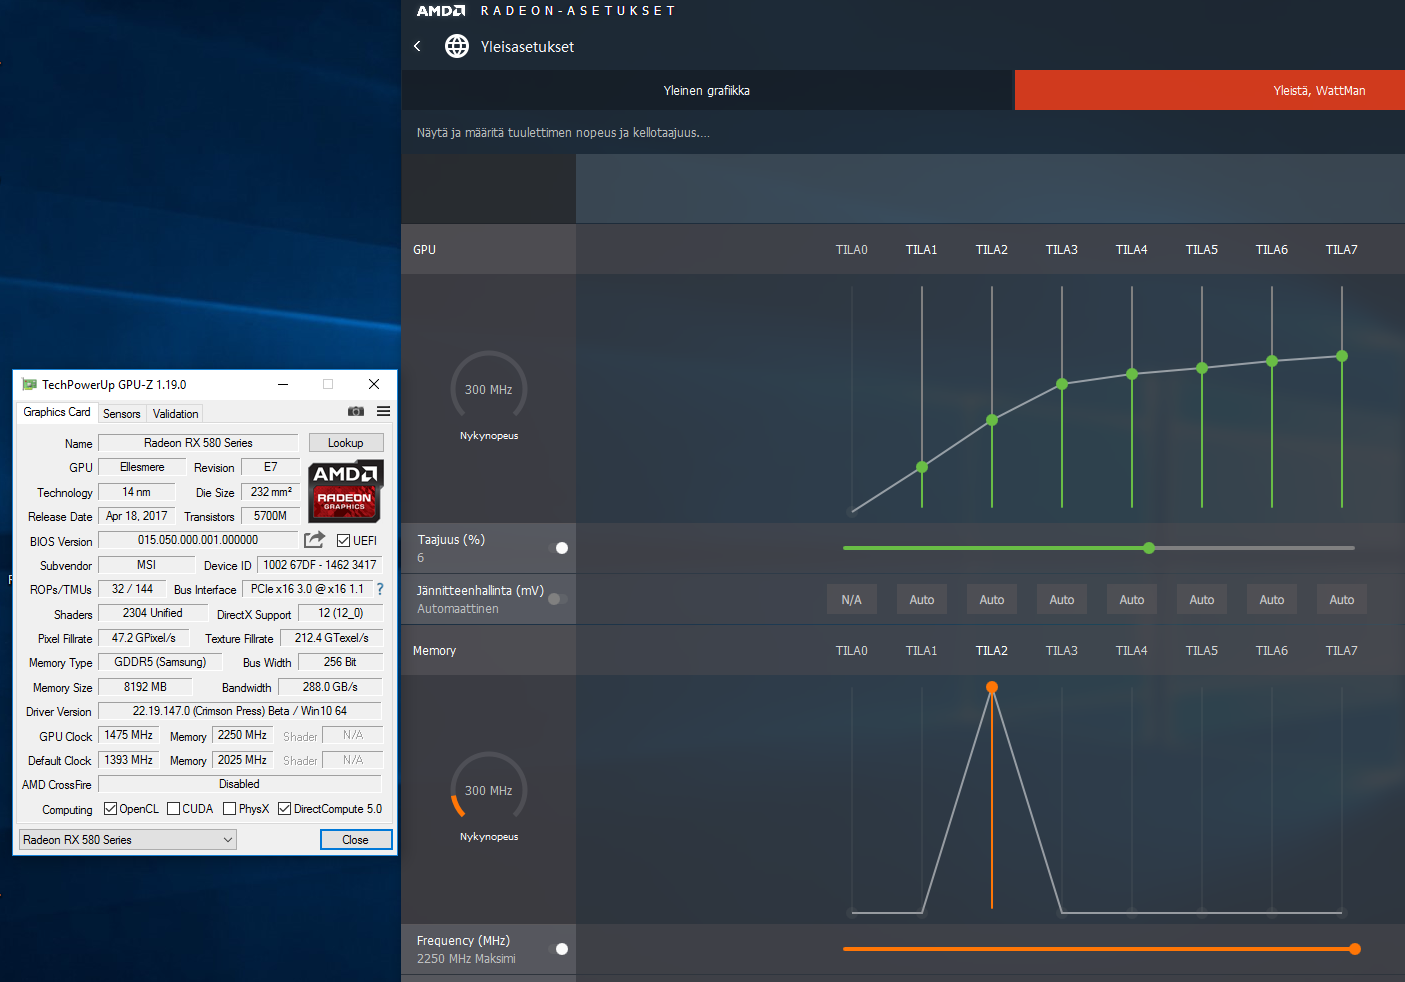Viewport: 1405px width, 982px height.
Task: Click the Memory TILA7 column header
Action: click(x=1342, y=651)
